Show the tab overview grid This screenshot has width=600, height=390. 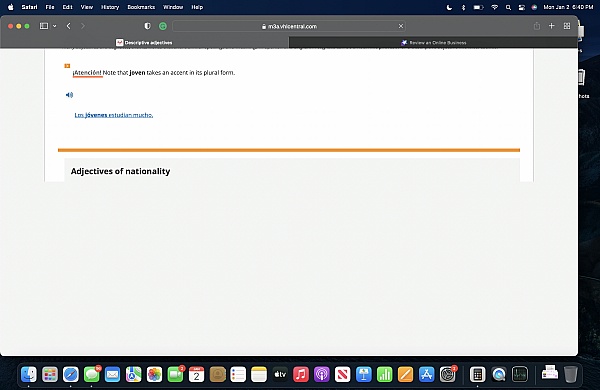567,26
